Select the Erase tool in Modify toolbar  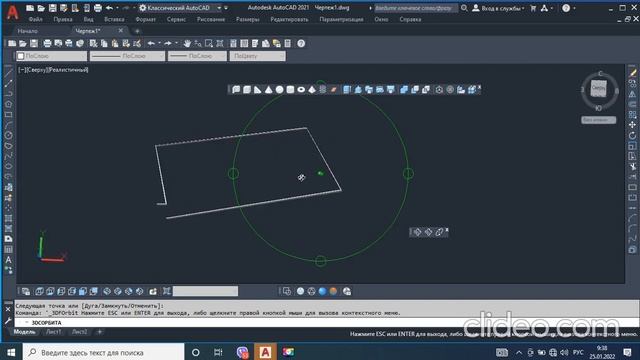632,73
